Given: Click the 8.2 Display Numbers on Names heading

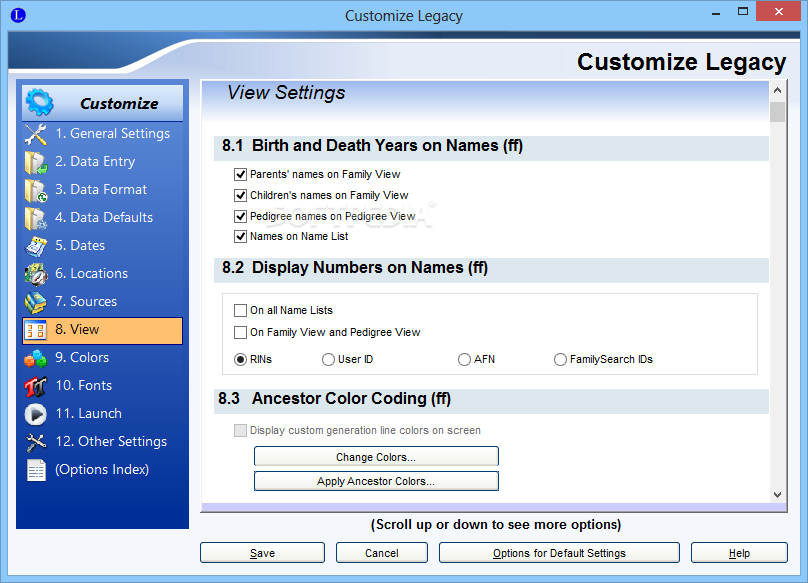Looking at the screenshot, I should (355, 268).
